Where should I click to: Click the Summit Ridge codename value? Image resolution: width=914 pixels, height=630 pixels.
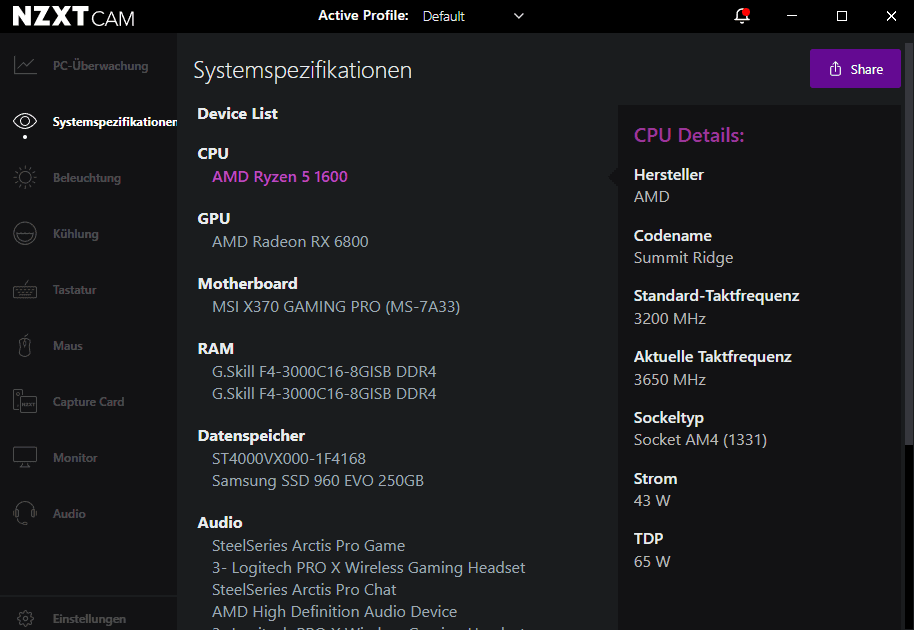point(683,258)
